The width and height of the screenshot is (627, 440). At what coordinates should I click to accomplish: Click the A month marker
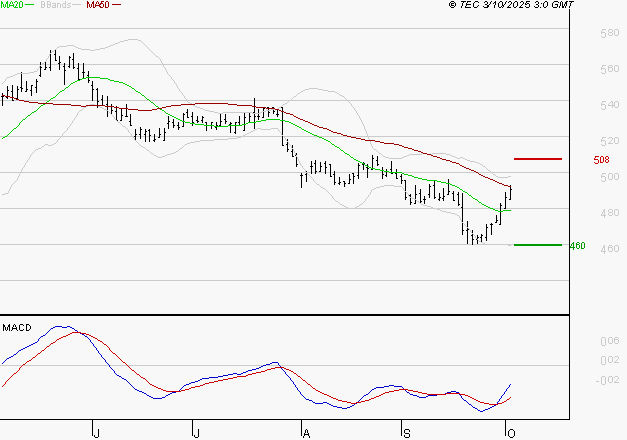306,433
